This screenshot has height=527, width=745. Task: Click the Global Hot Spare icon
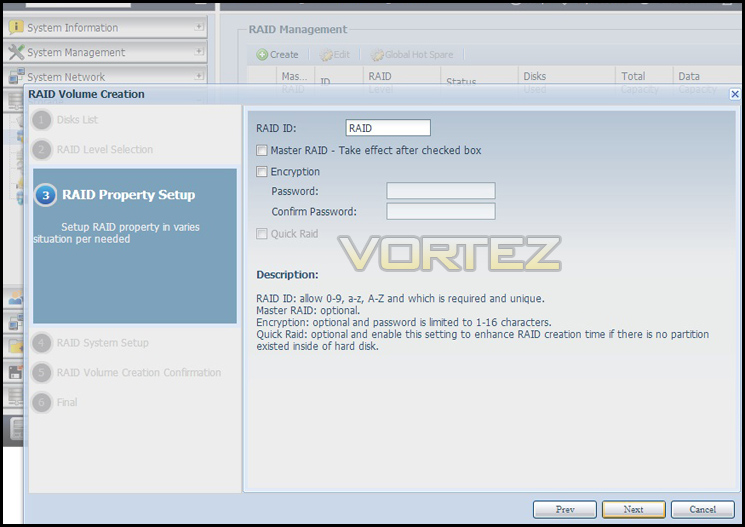coord(377,55)
